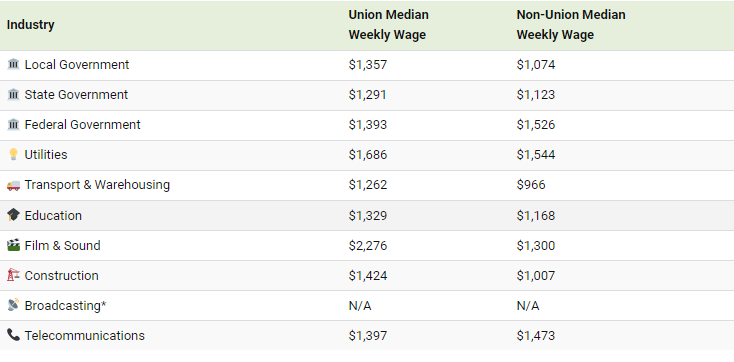This screenshot has width=734, height=362.
Task: Click the Film & Sound clapperboard icon
Action: (x=13, y=245)
